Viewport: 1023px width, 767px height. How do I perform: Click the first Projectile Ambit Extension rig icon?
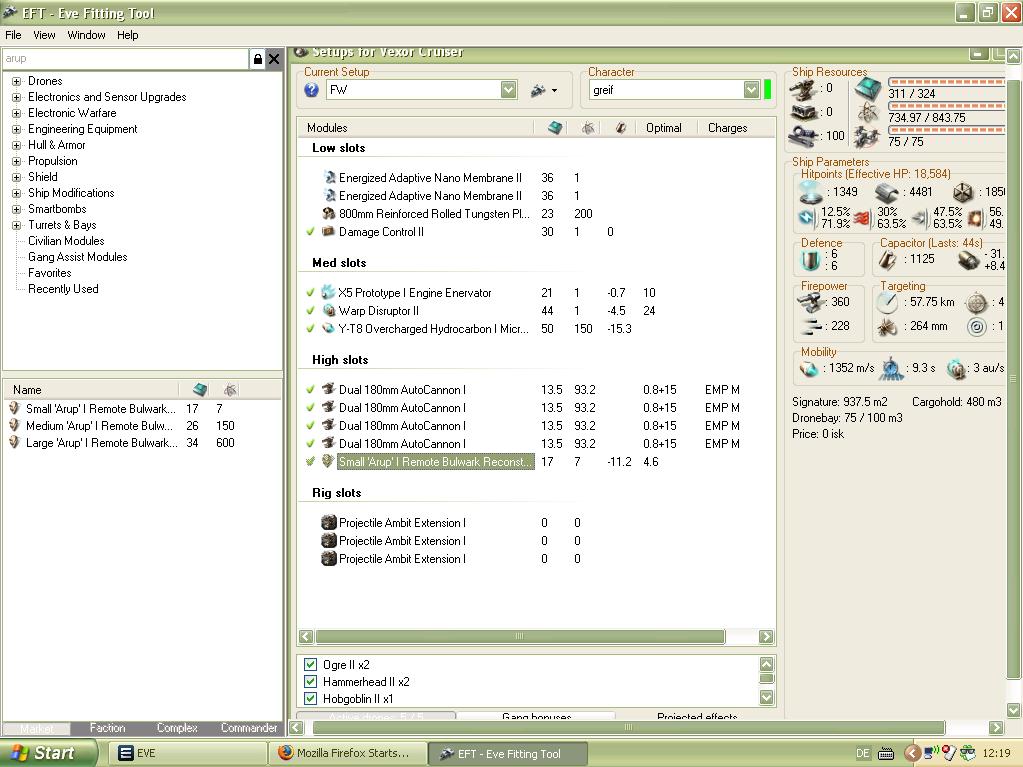click(x=328, y=523)
